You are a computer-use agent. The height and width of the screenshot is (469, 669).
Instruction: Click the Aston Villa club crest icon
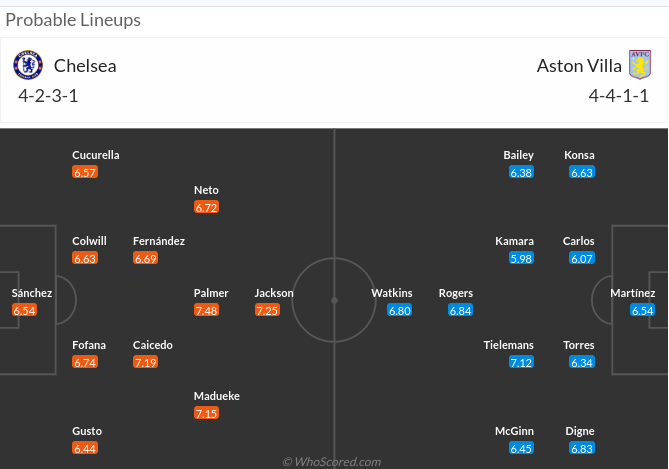pos(639,66)
